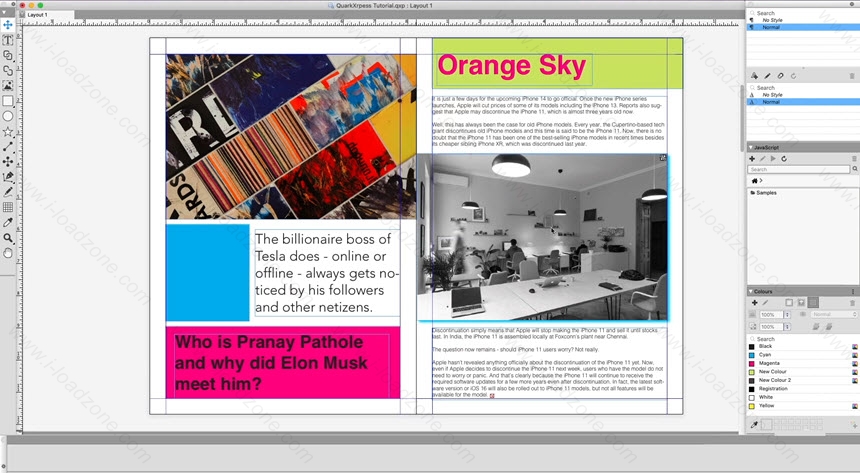
Task: Select the Orange Sky headline text box
Action: [512, 67]
